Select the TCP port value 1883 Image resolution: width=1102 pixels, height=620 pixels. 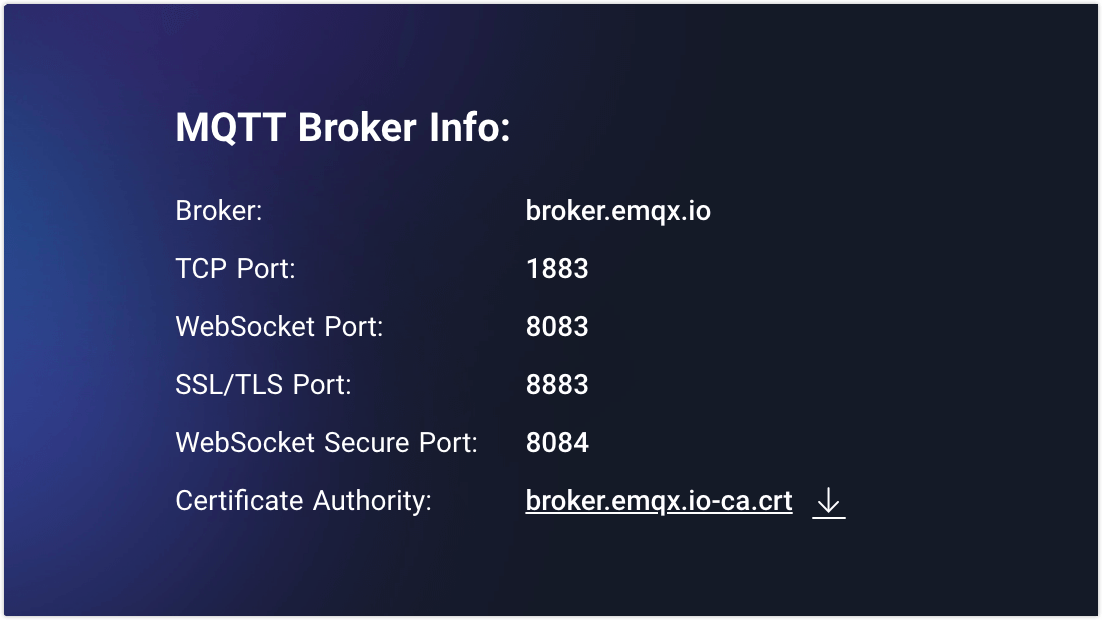pos(557,269)
